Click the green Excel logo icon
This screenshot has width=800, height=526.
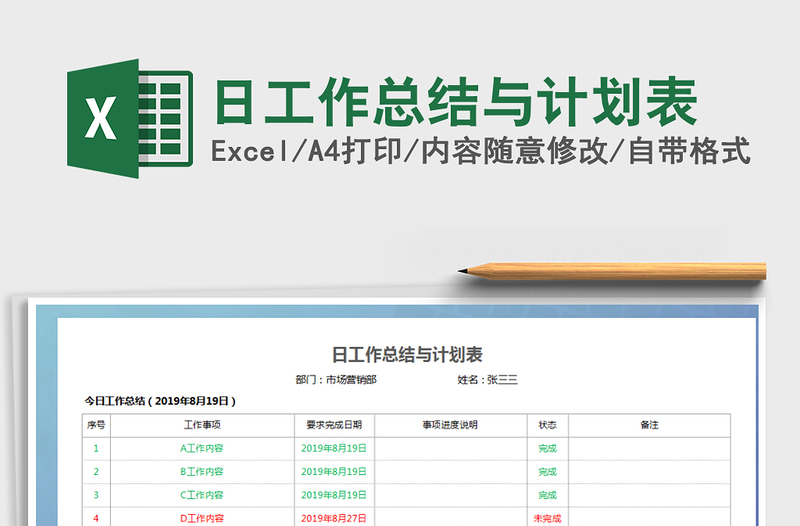(130, 118)
